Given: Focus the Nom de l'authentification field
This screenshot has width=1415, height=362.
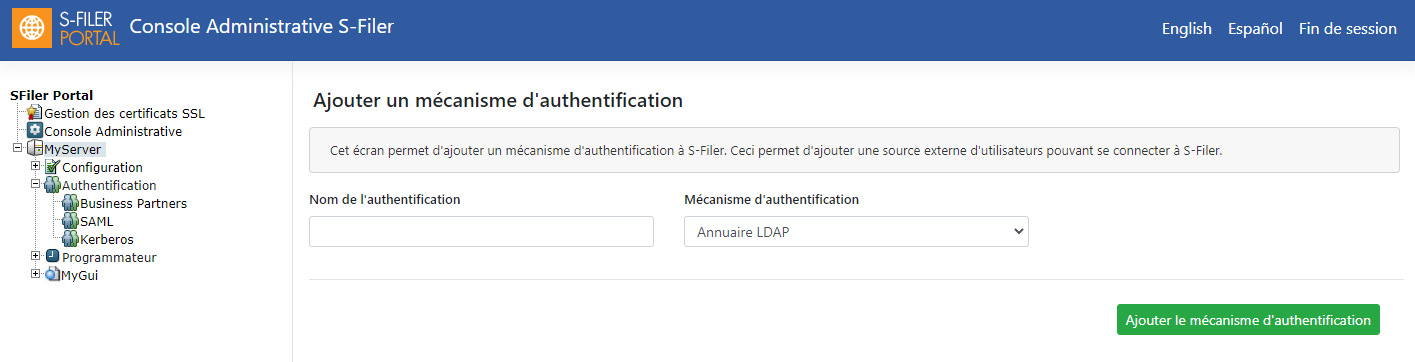Looking at the screenshot, I should (x=481, y=232).
